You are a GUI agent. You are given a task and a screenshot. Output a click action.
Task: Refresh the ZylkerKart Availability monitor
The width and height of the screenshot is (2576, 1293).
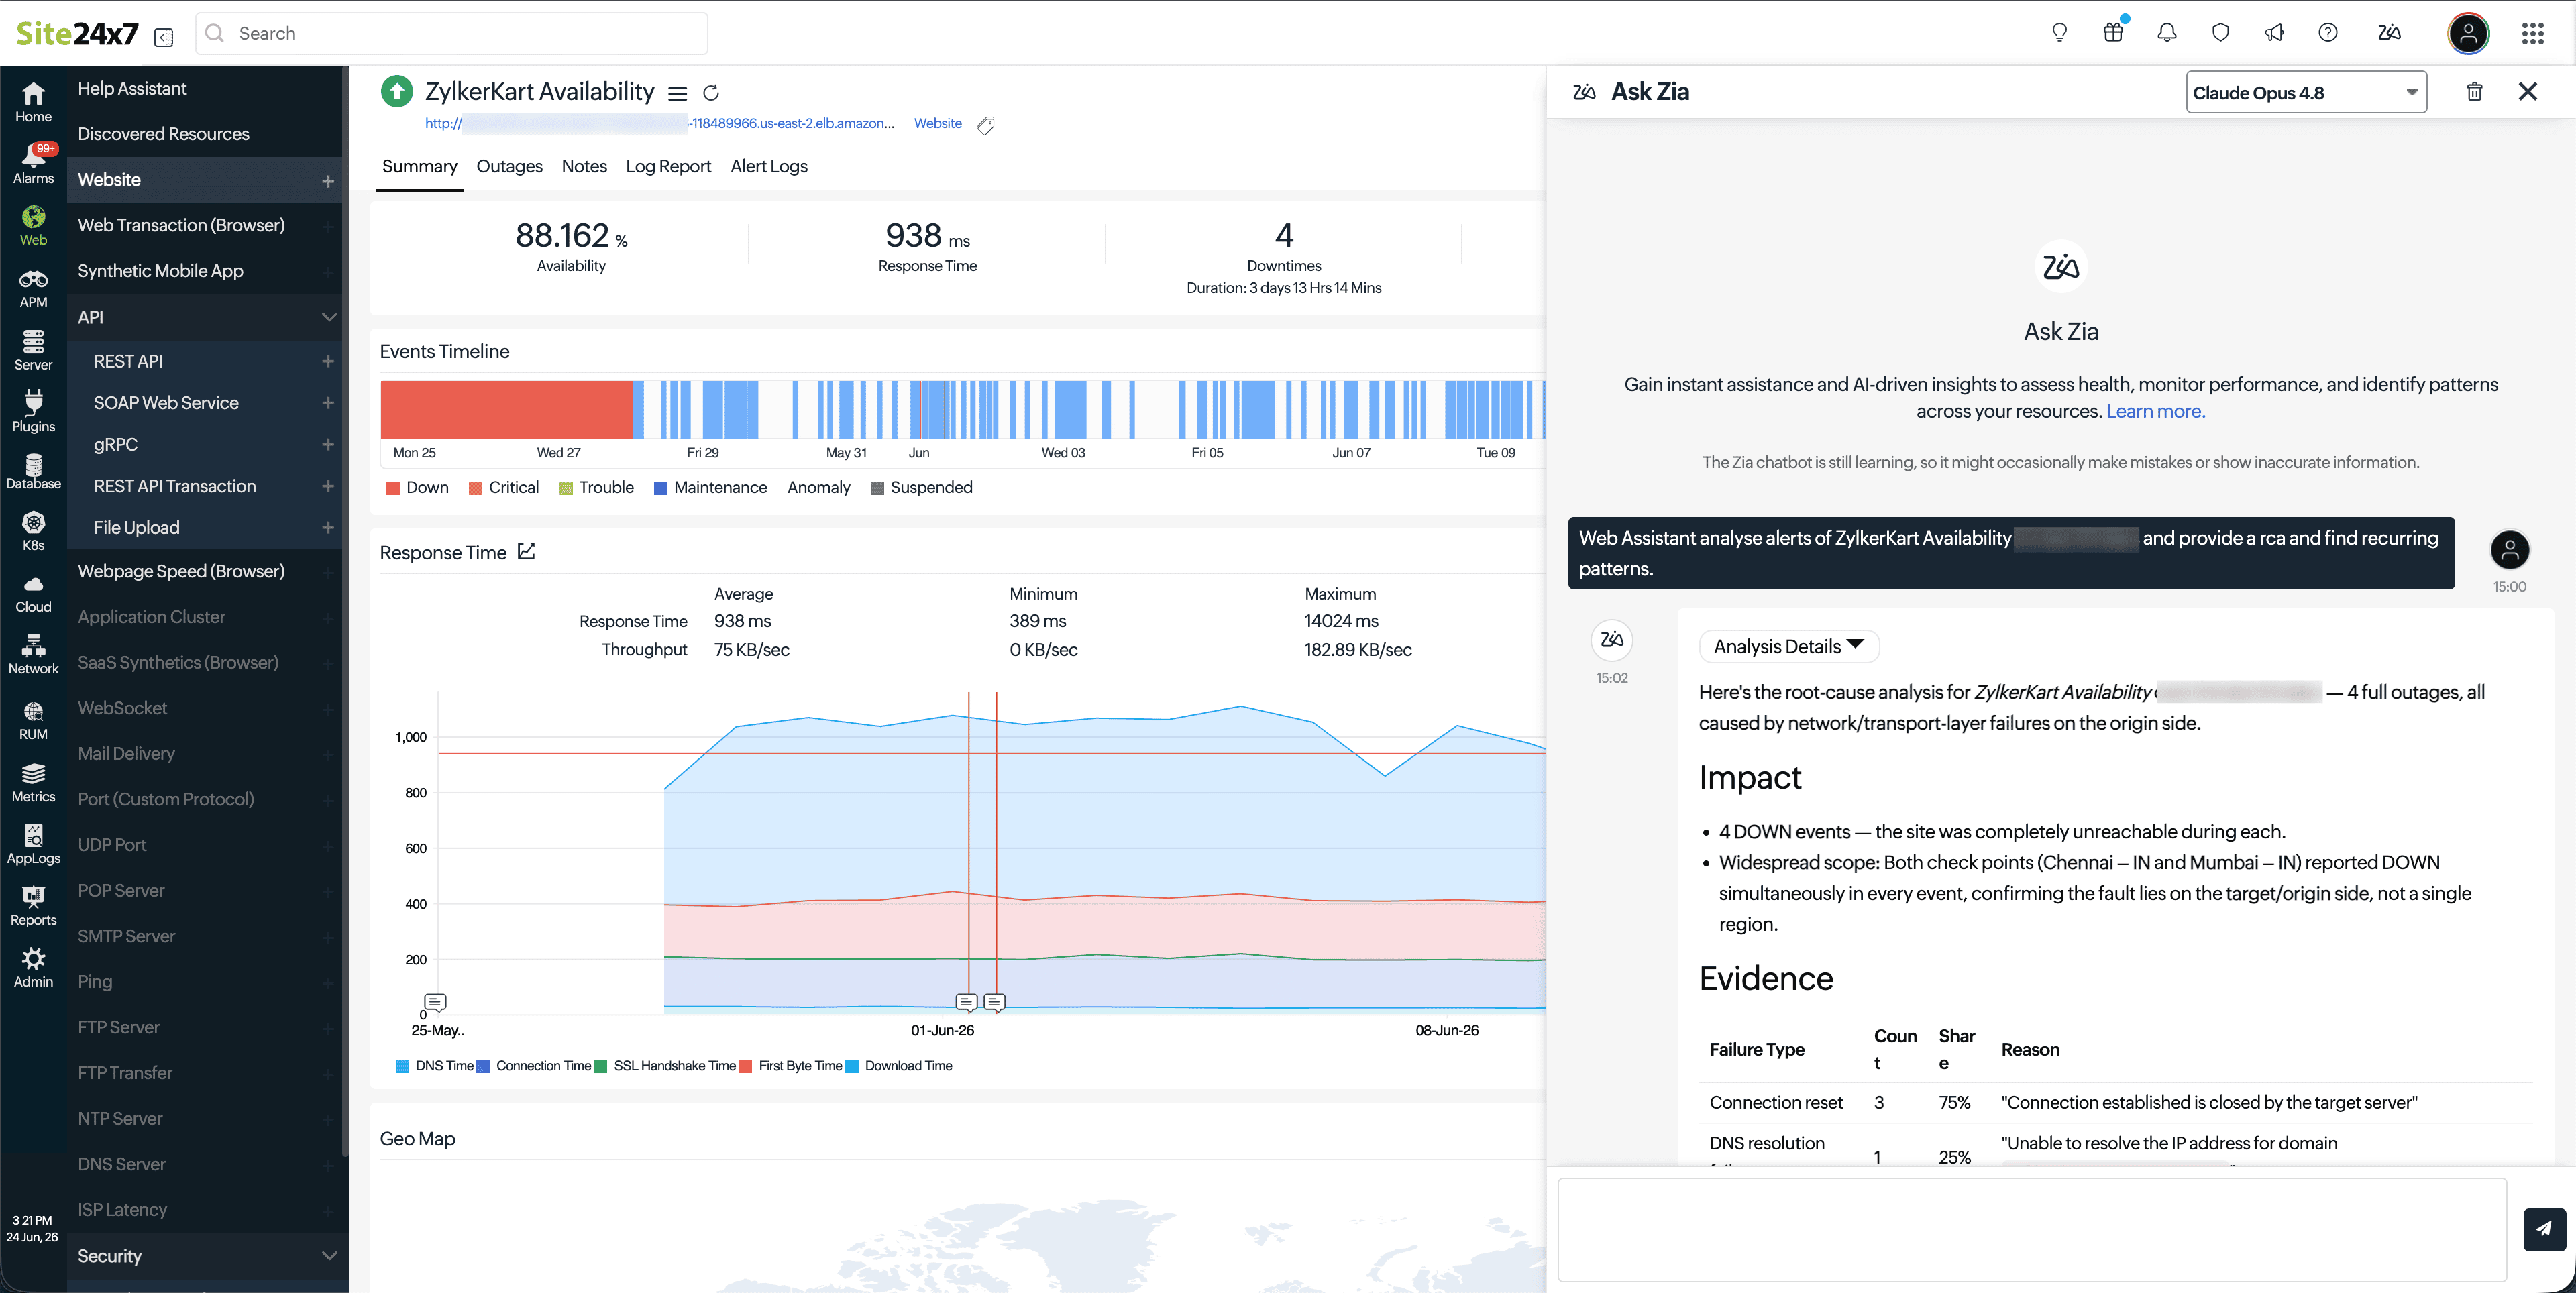click(x=711, y=93)
